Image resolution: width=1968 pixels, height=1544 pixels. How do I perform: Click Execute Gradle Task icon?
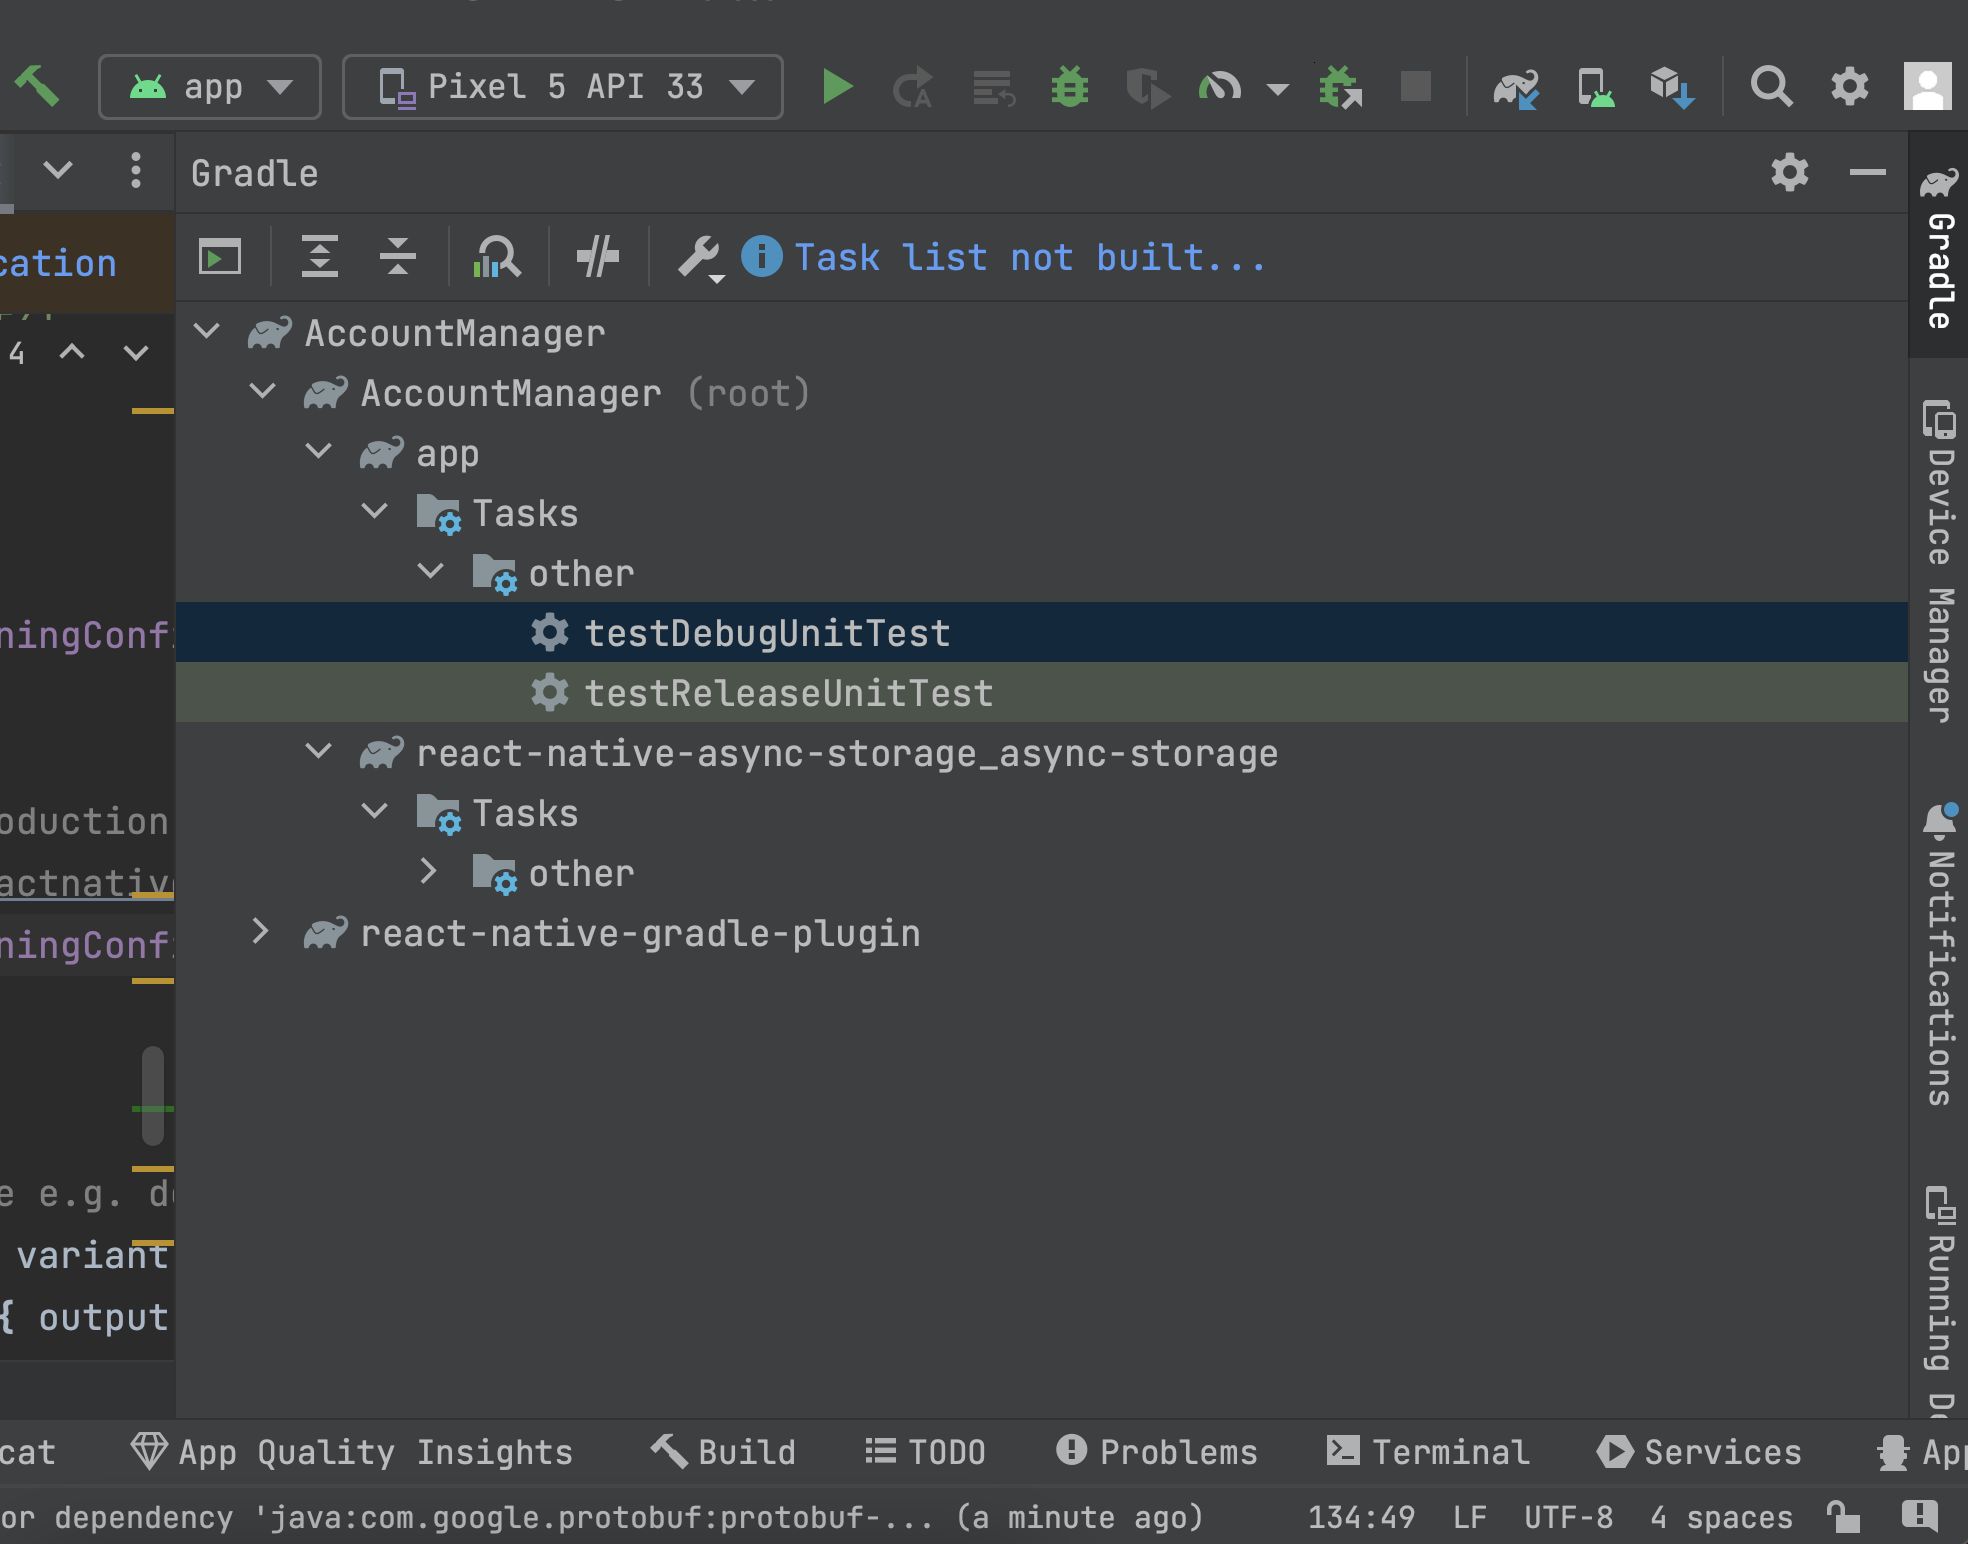click(220, 257)
